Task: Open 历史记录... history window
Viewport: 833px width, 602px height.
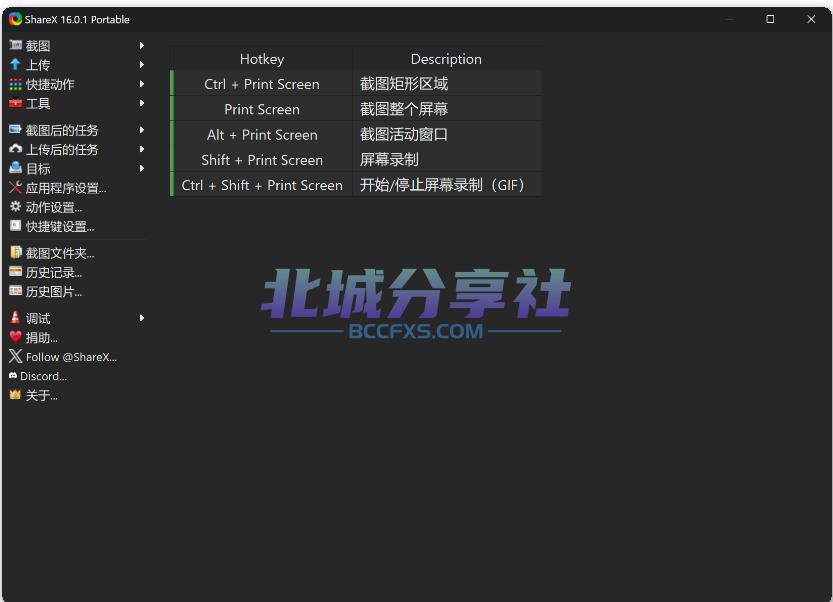Action: 78,272
